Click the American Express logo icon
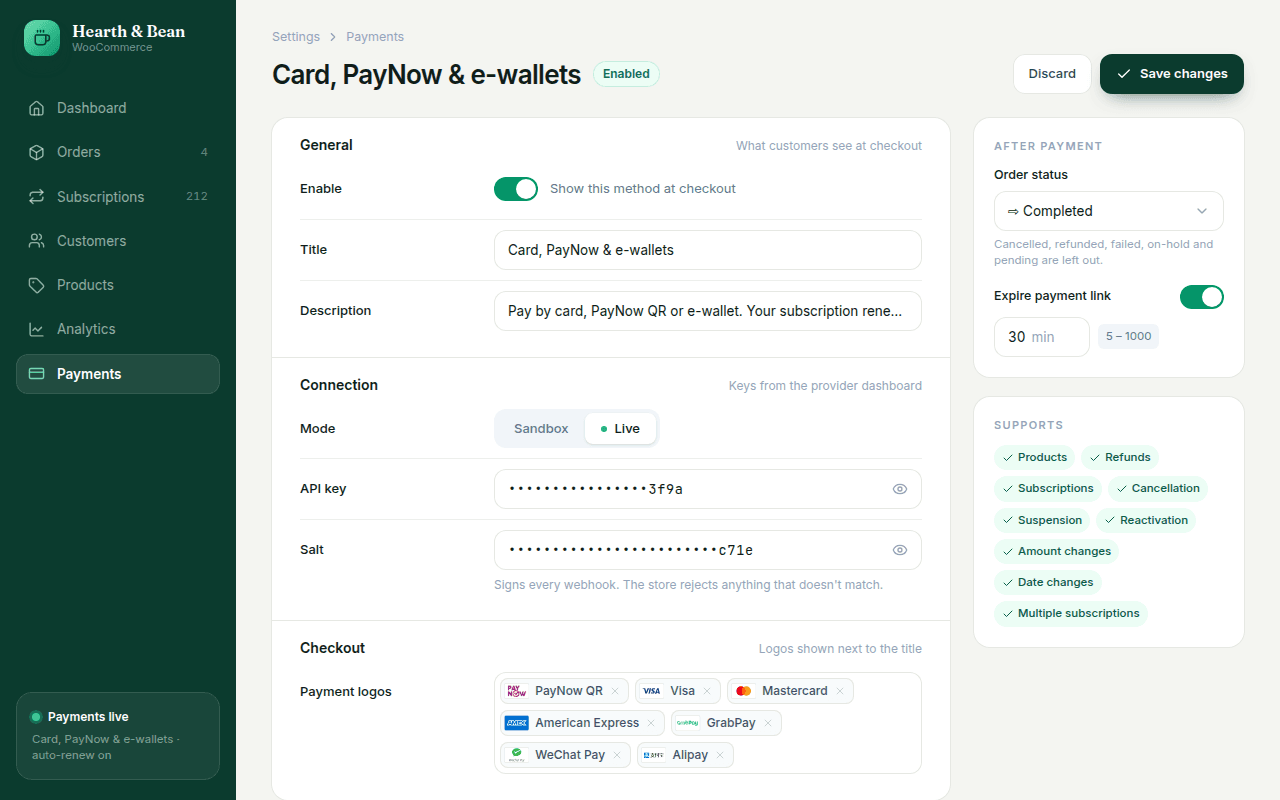Screen dimensions: 1280x800 [x=517, y=723]
